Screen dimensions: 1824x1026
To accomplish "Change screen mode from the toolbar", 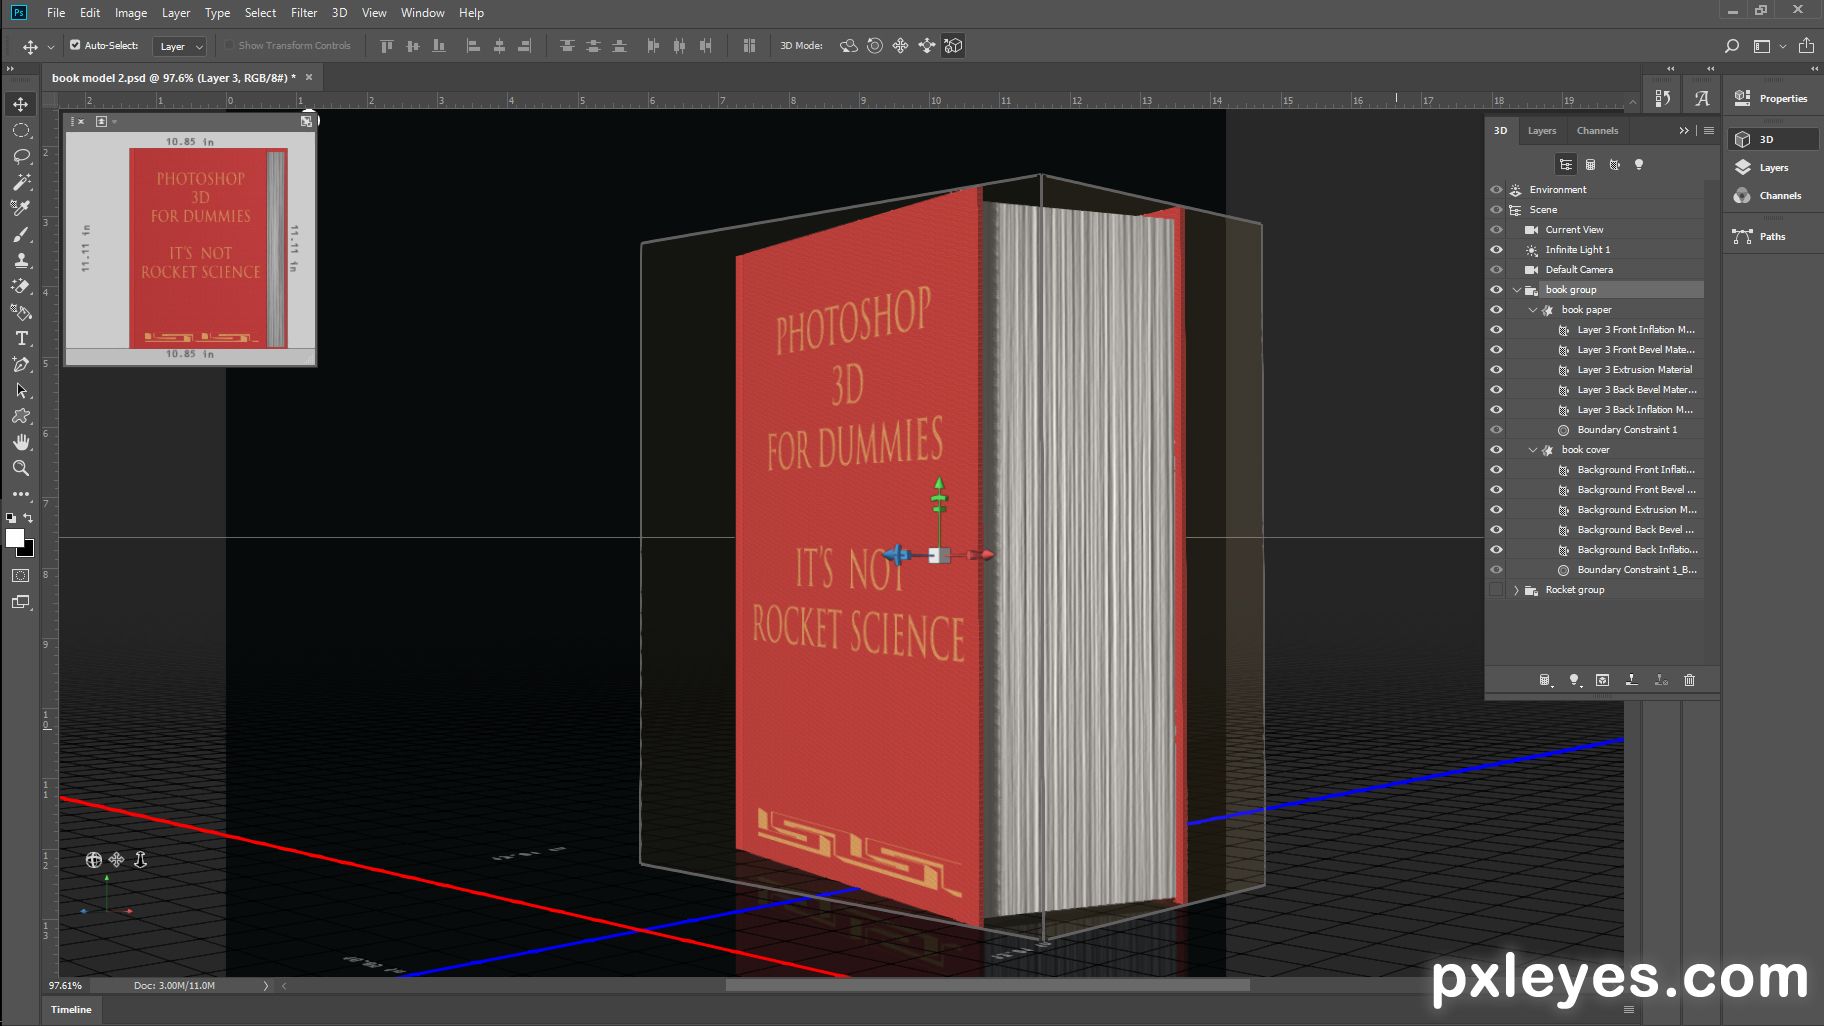I will coord(21,602).
